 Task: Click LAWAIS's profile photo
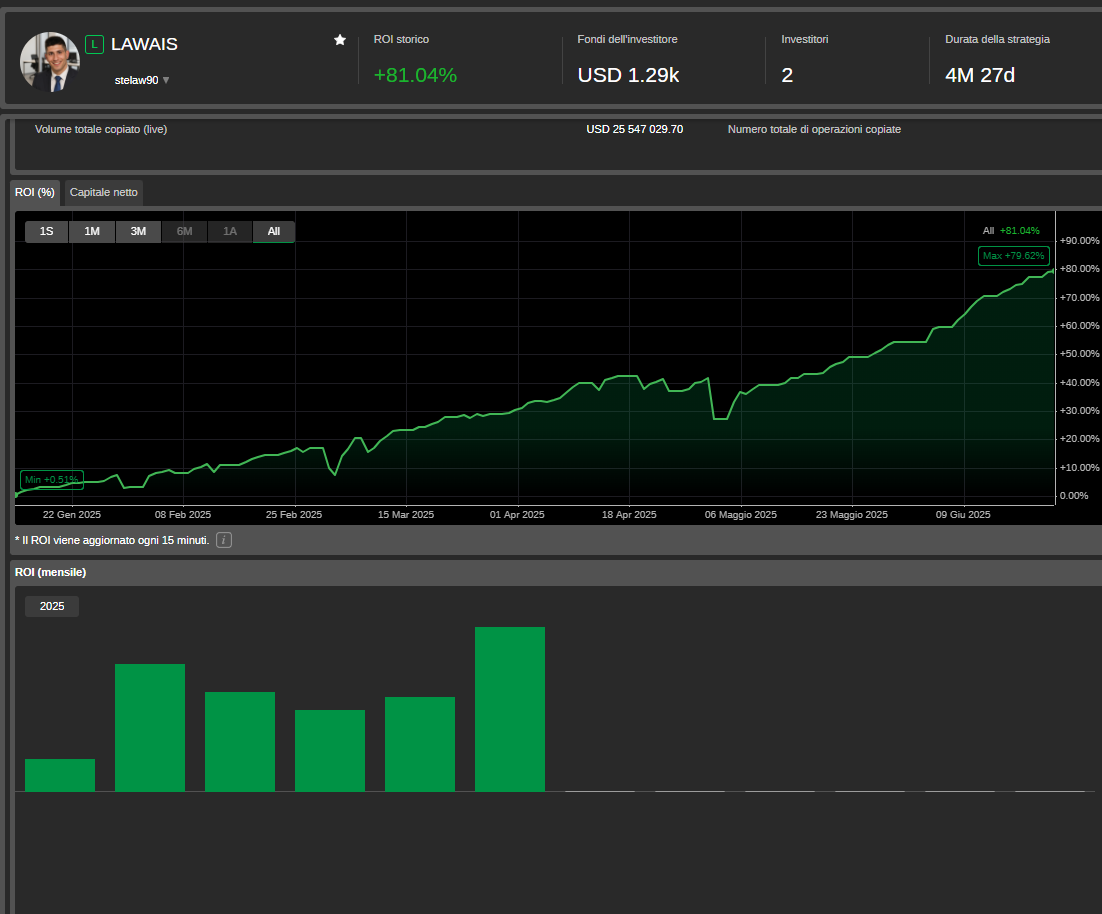click(49, 61)
